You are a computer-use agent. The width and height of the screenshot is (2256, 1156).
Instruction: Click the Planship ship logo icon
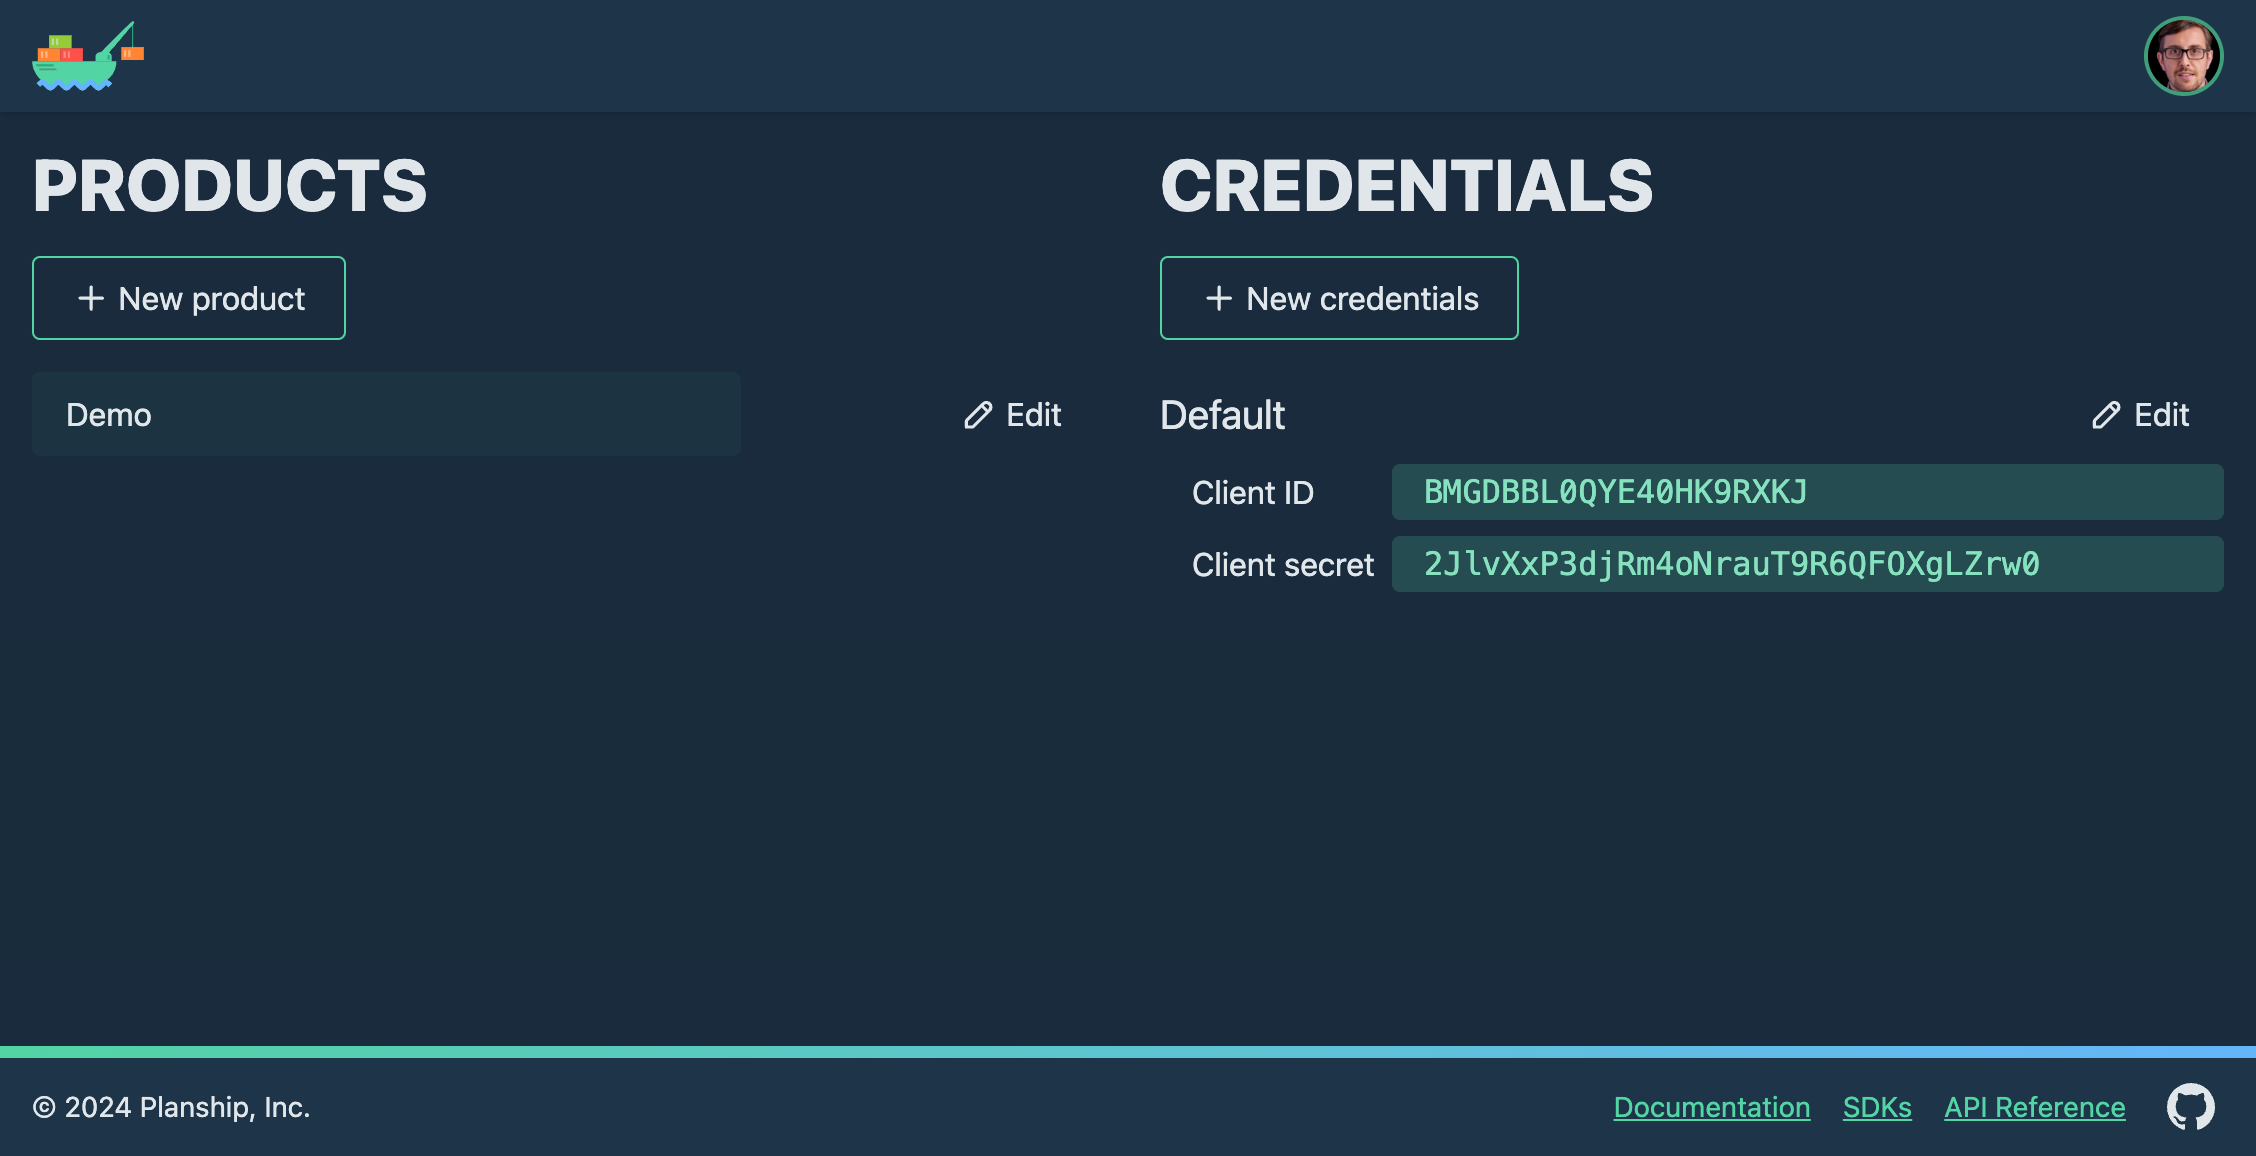pos(86,56)
